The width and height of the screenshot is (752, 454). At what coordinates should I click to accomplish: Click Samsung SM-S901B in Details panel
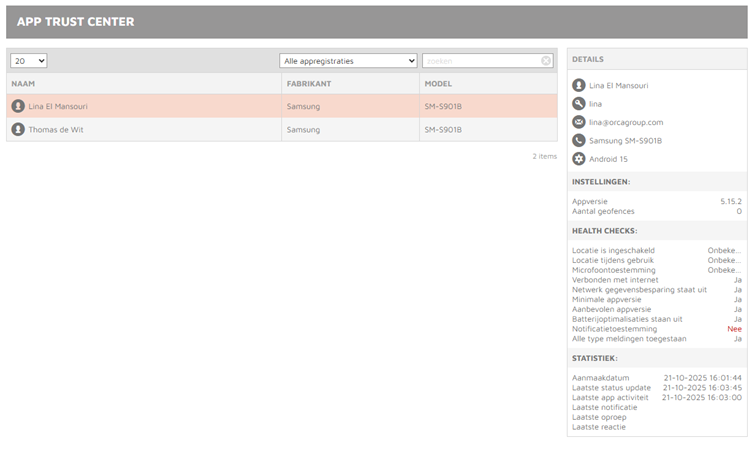[625, 141]
